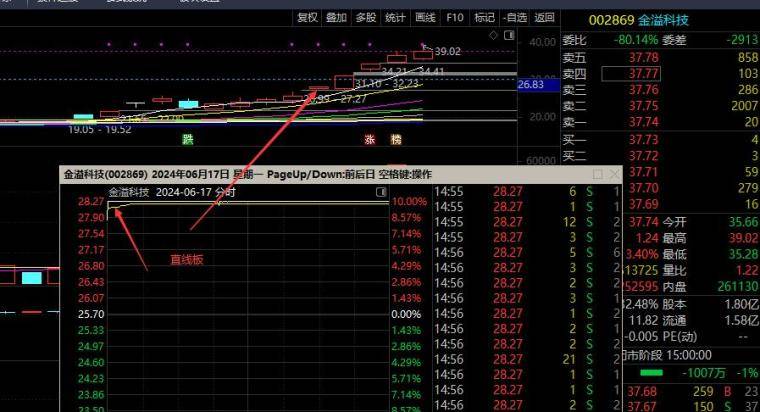The height and width of the screenshot is (412, 760).
Task: Select the 卖二 37.75 order book row
Action: 660,106
